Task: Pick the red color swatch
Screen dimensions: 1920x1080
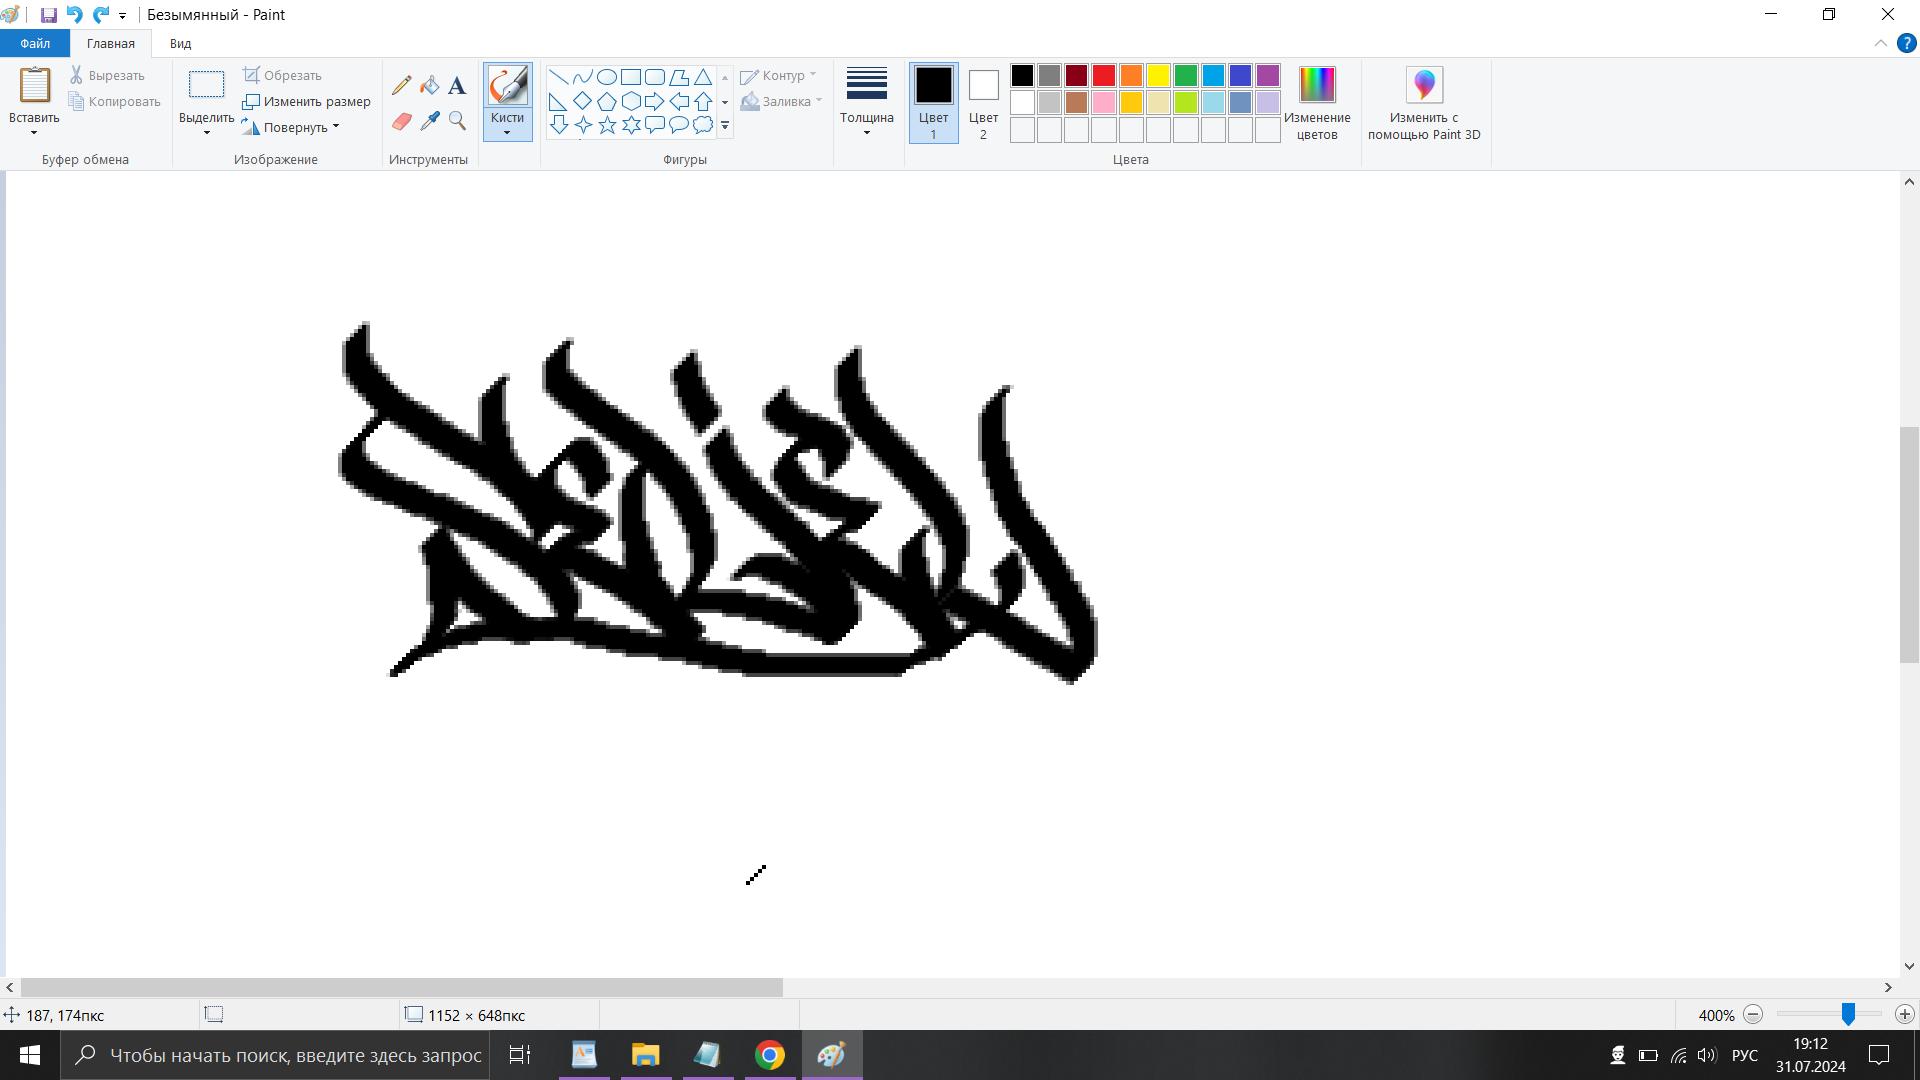Action: click(x=1103, y=76)
